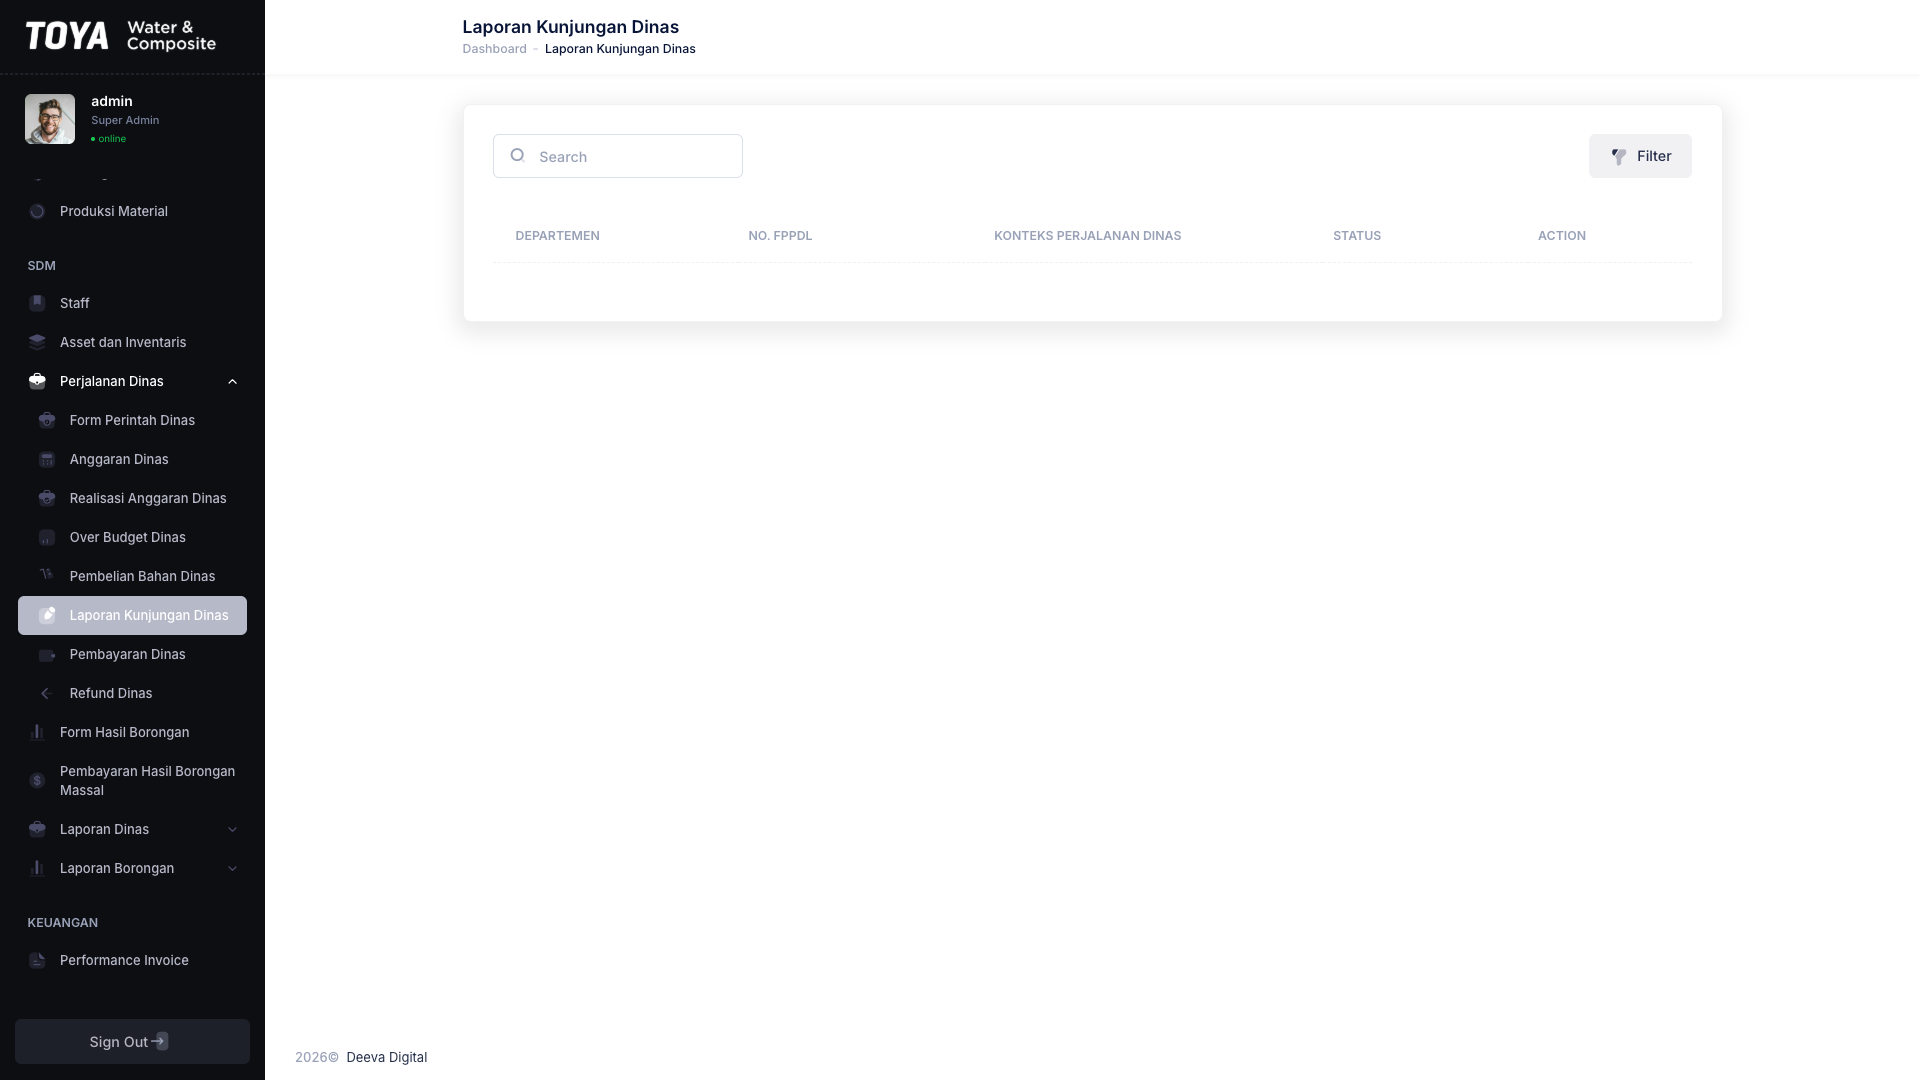
Task: Click the Sign Out arrow icon
Action: (x=160, y=1041)
